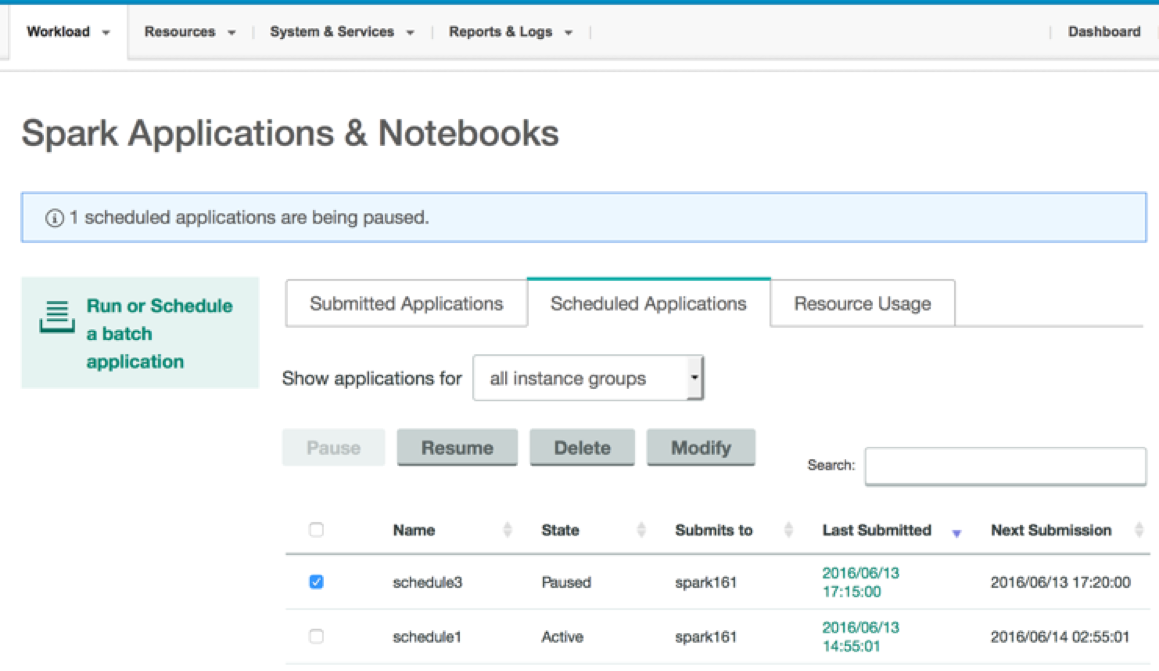
Task: Click the Active state cell
Action: tap(562, 637)
